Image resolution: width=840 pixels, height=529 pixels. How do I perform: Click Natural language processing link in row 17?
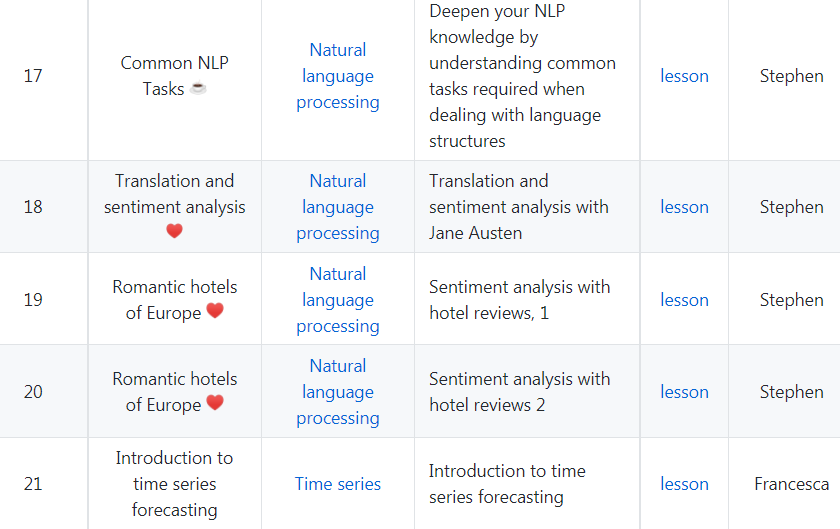tap(338, 76)
